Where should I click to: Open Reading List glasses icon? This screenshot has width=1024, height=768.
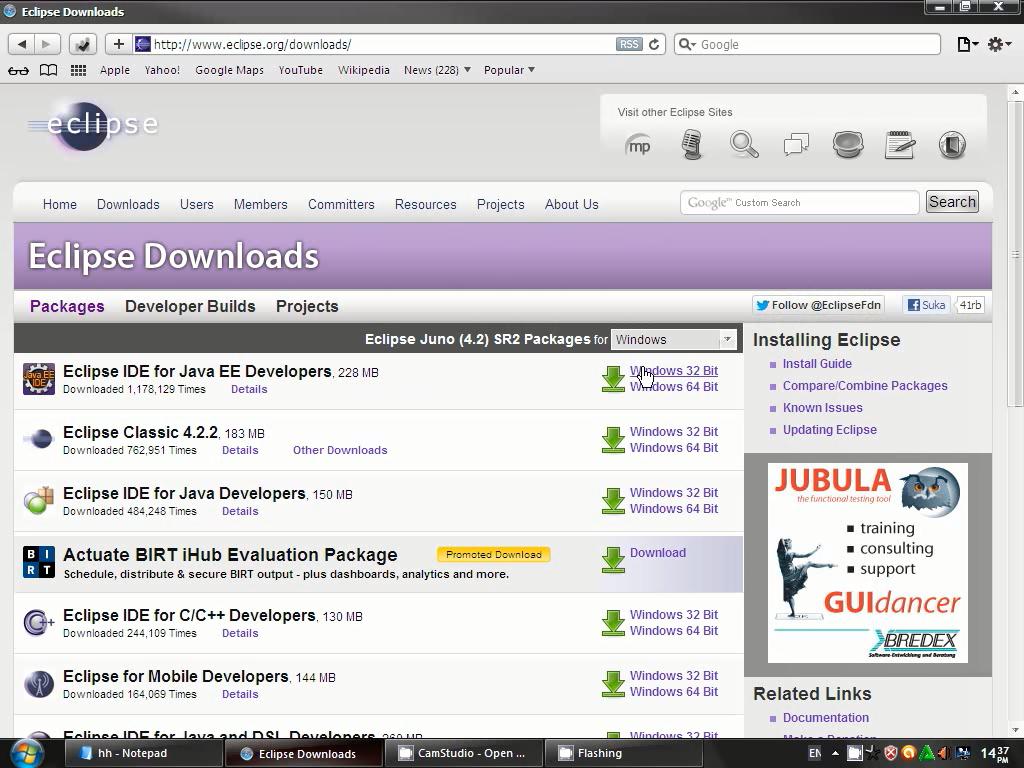click(x=18, y=71)
